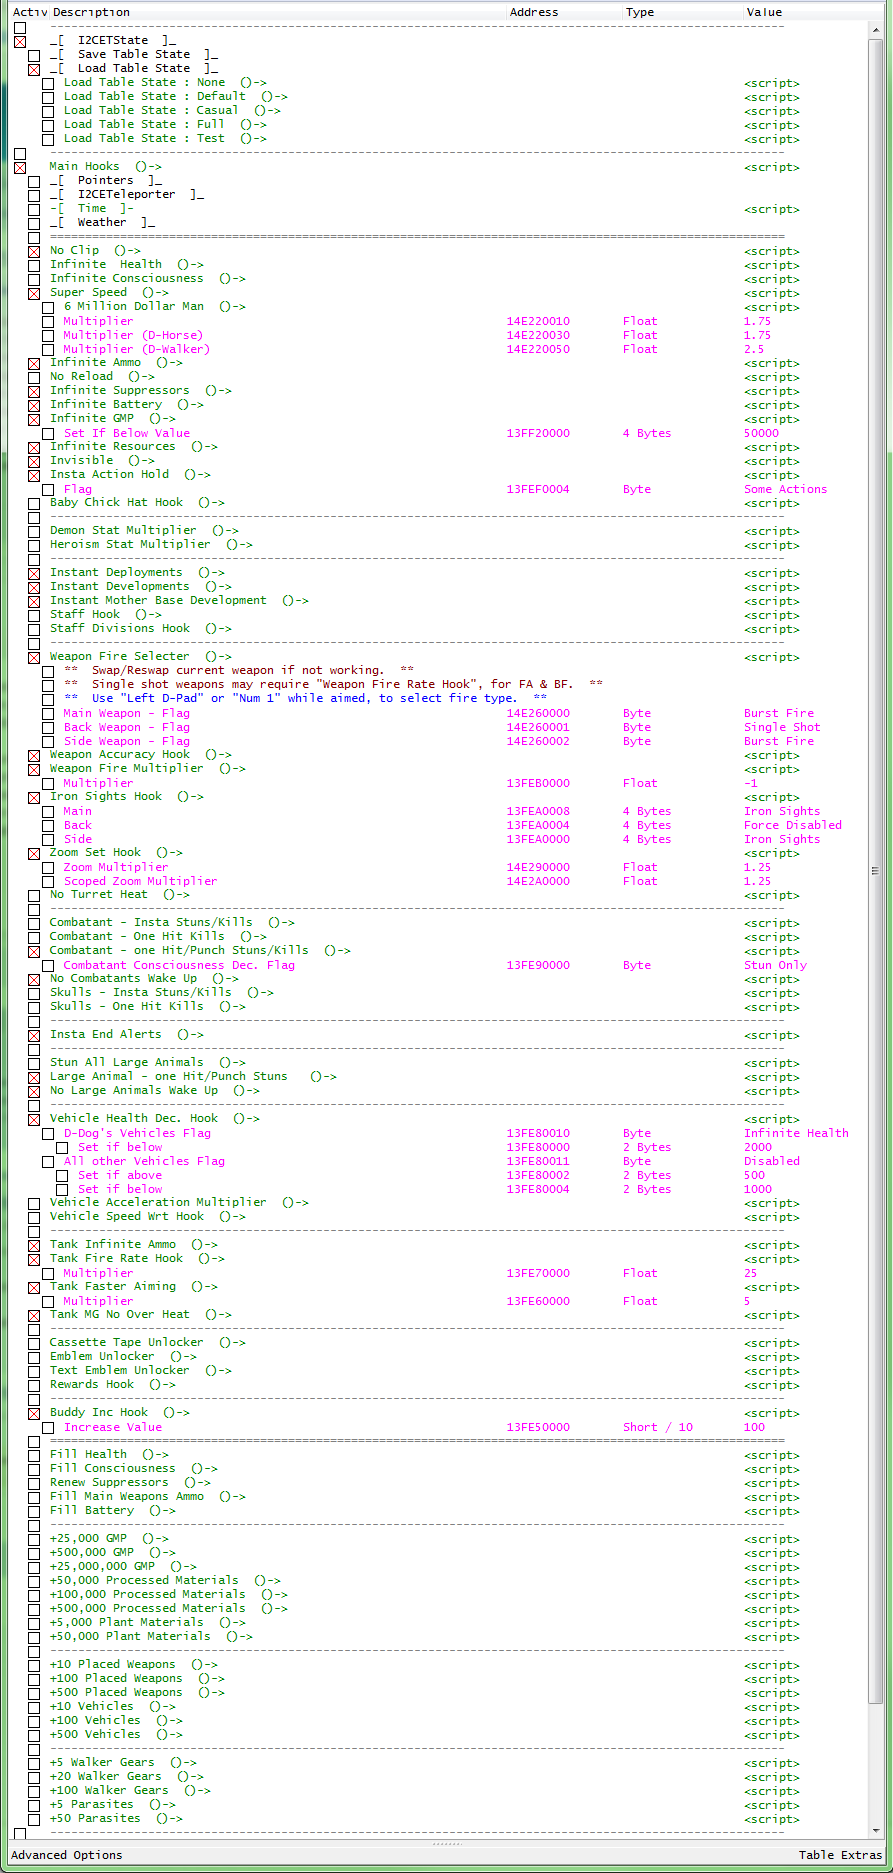893x1873 pixels.
Task: Click the Stun Only value
Action: (775, 966)
